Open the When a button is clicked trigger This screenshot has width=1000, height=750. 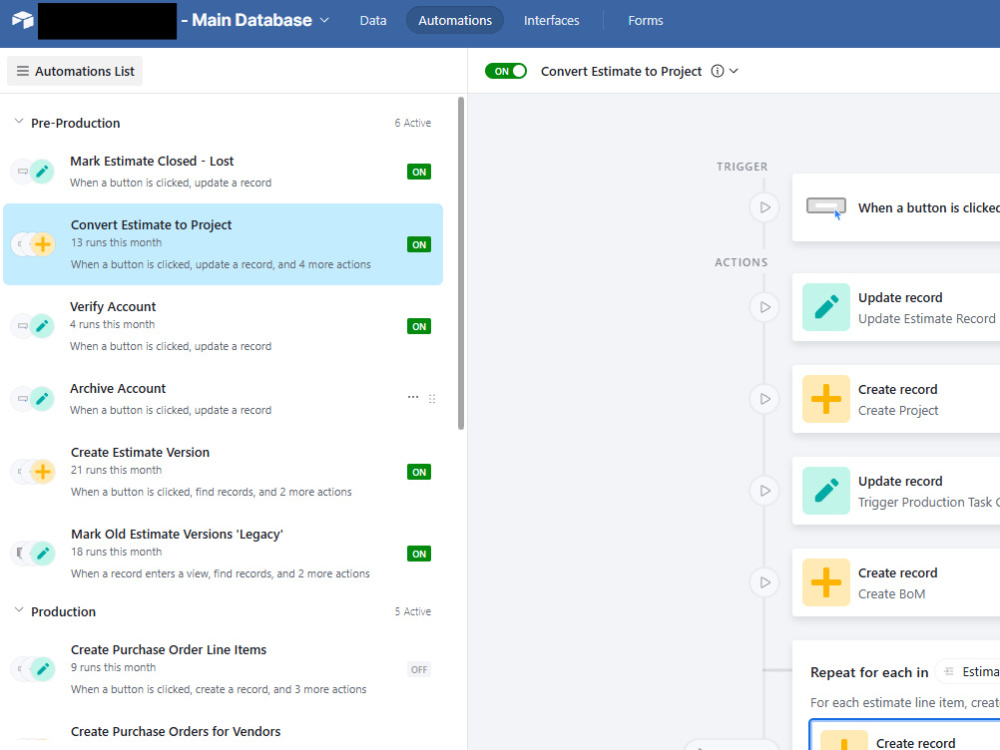point(896,207)
